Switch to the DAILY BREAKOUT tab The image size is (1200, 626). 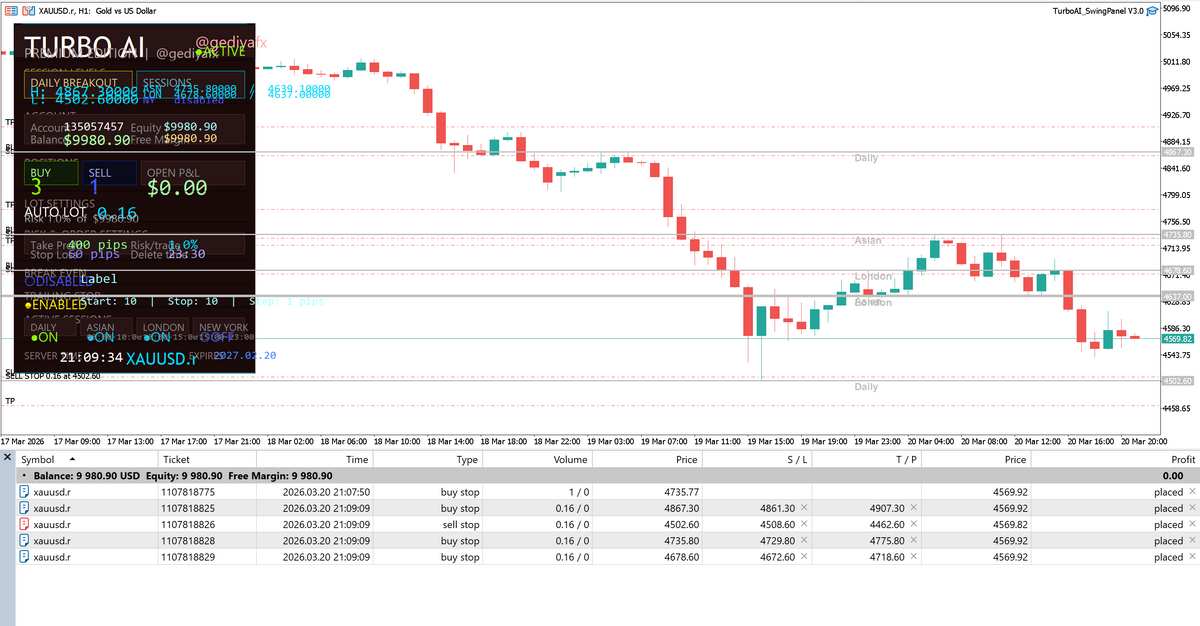75,84
